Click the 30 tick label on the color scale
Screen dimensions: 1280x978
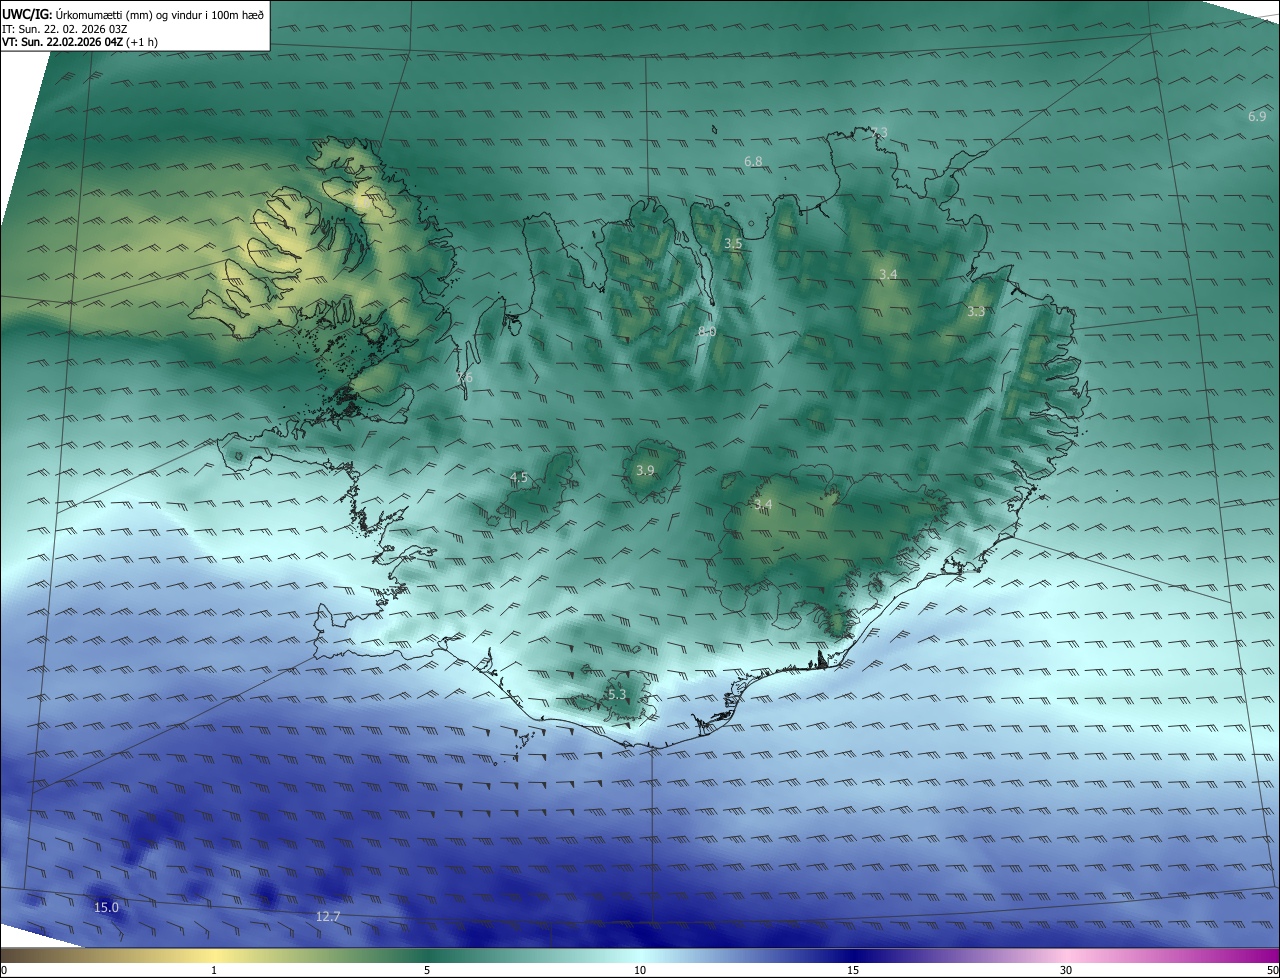point(1066,970)
